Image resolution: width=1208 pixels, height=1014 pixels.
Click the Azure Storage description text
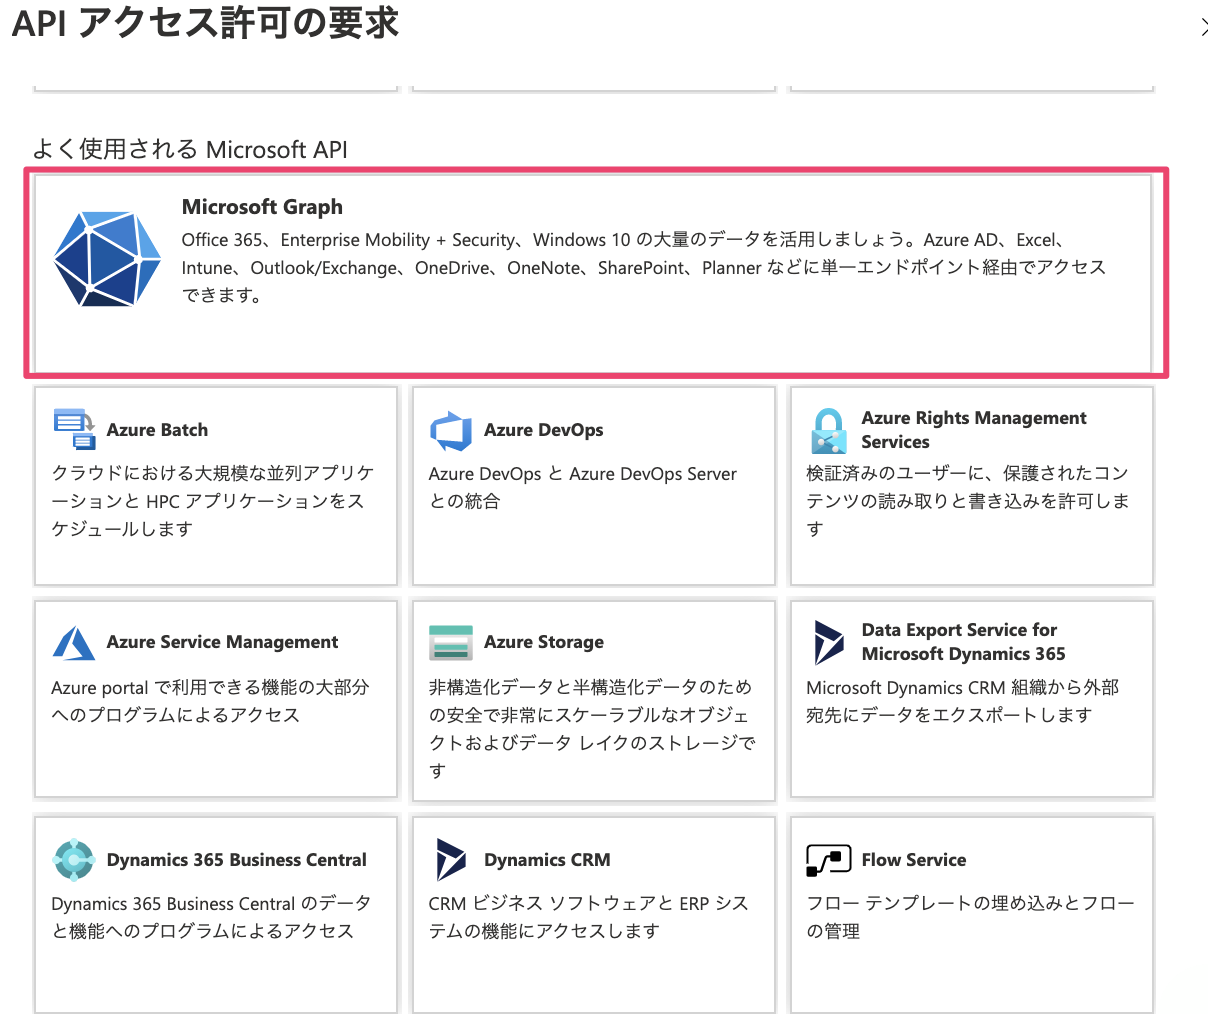592,729
